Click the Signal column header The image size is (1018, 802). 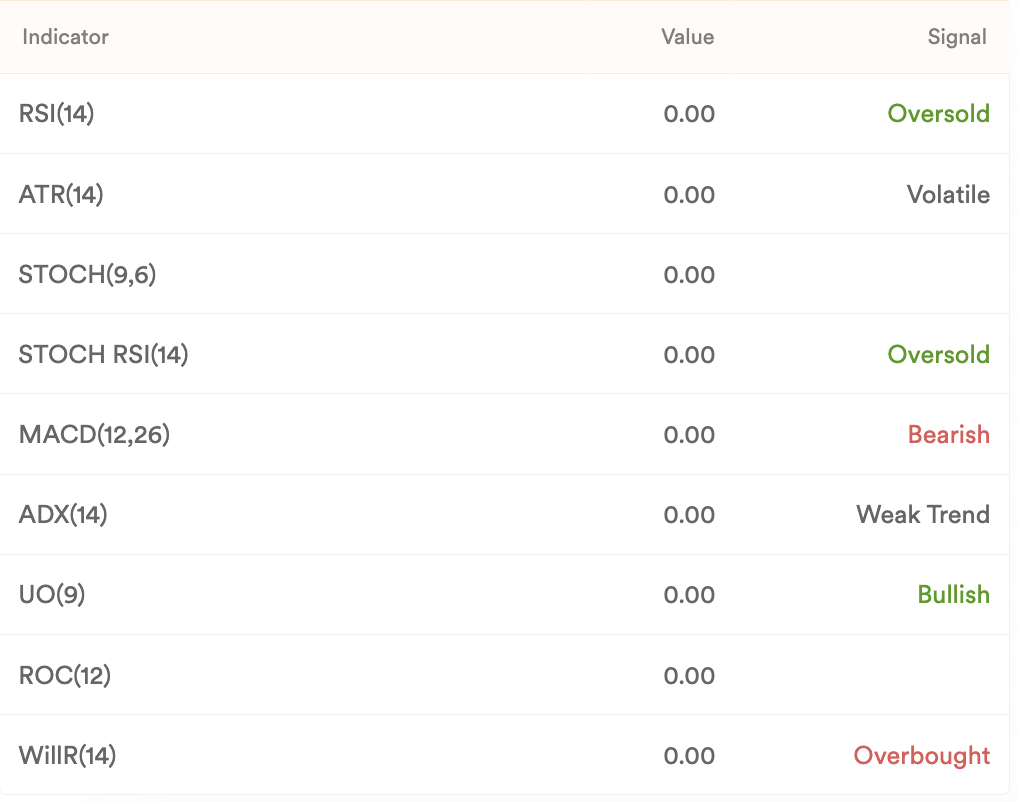[957, 37]
